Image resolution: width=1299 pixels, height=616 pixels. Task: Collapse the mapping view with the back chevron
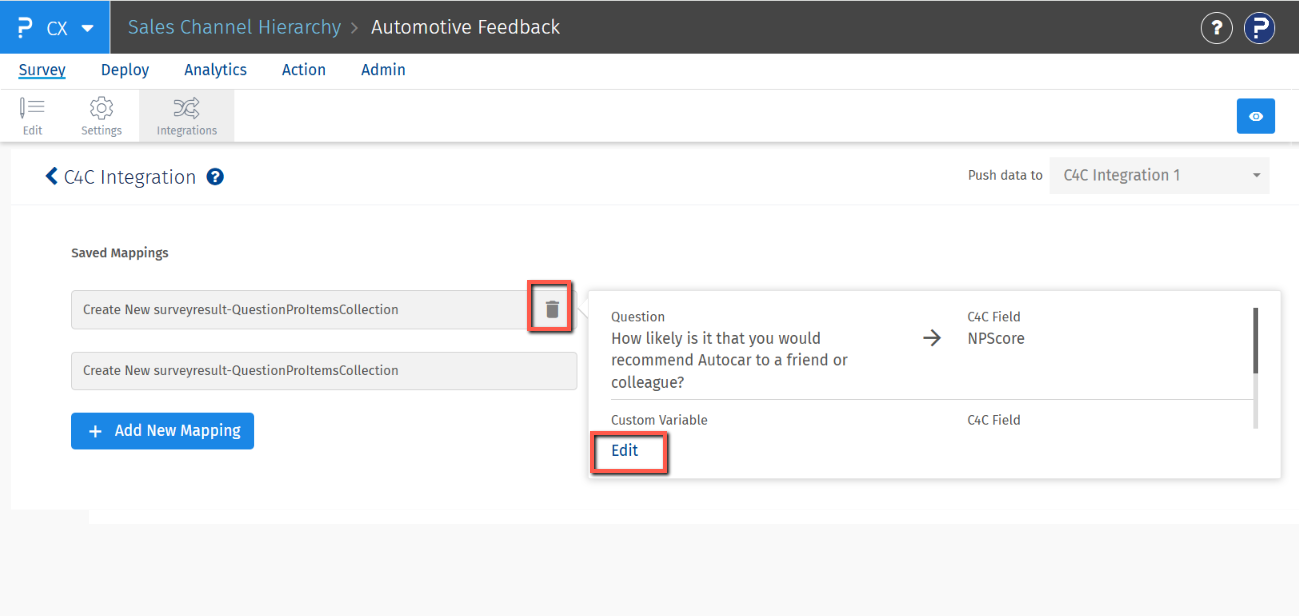51,176
